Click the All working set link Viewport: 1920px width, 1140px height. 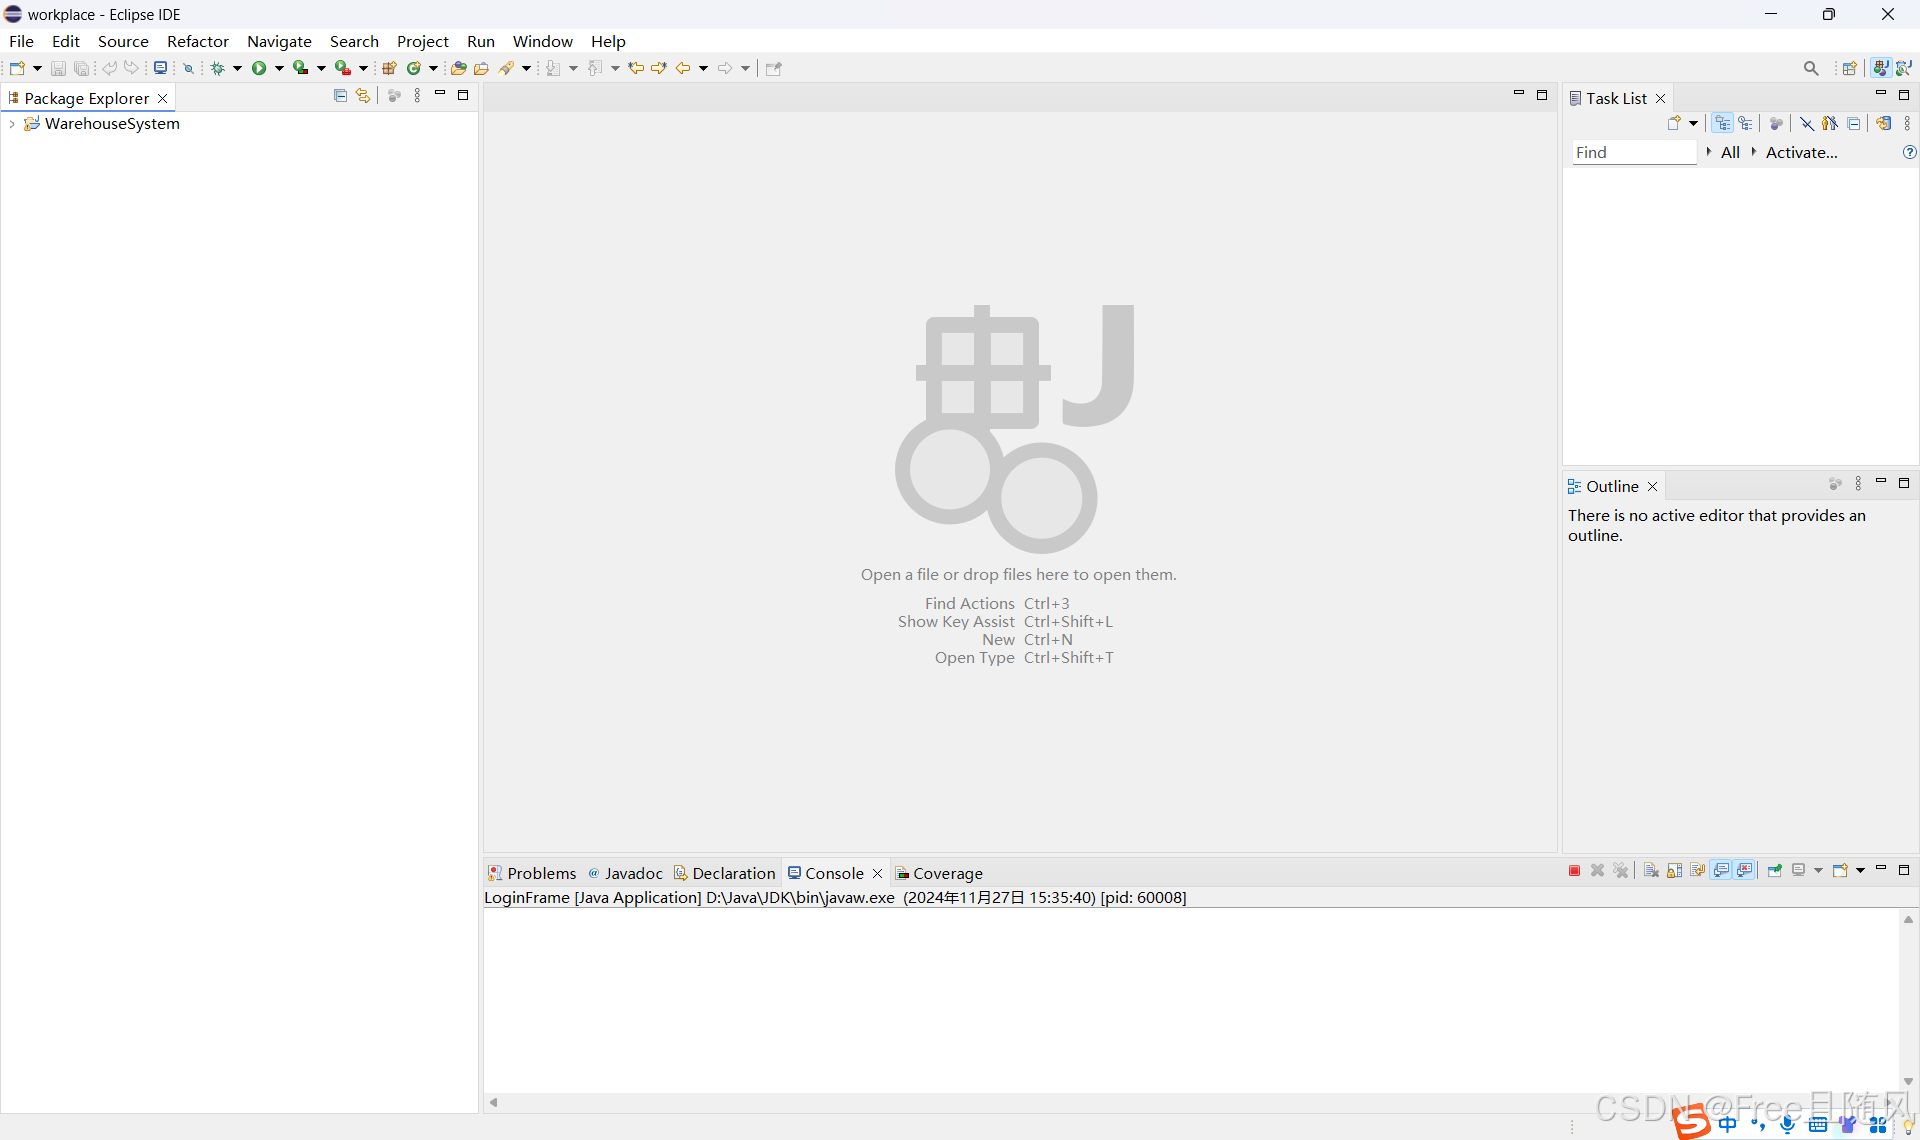(1730, 152)
